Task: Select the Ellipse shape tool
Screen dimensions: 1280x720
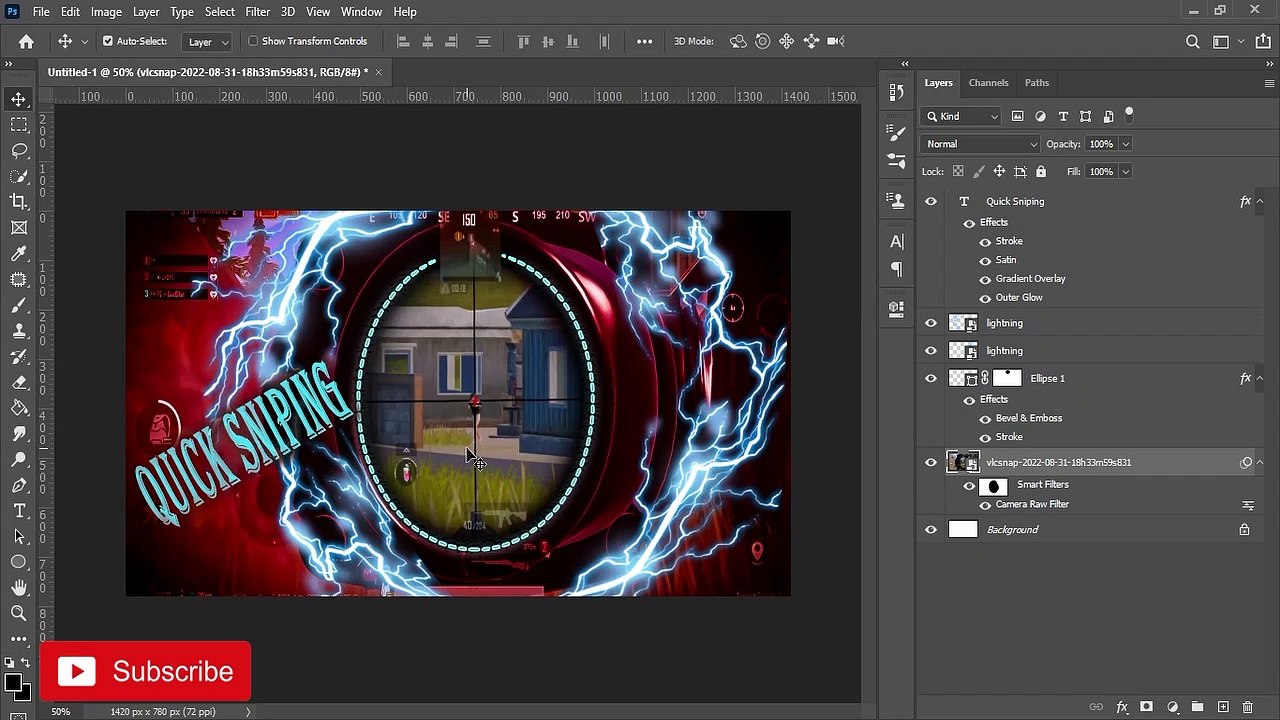Action: [19, 562]
